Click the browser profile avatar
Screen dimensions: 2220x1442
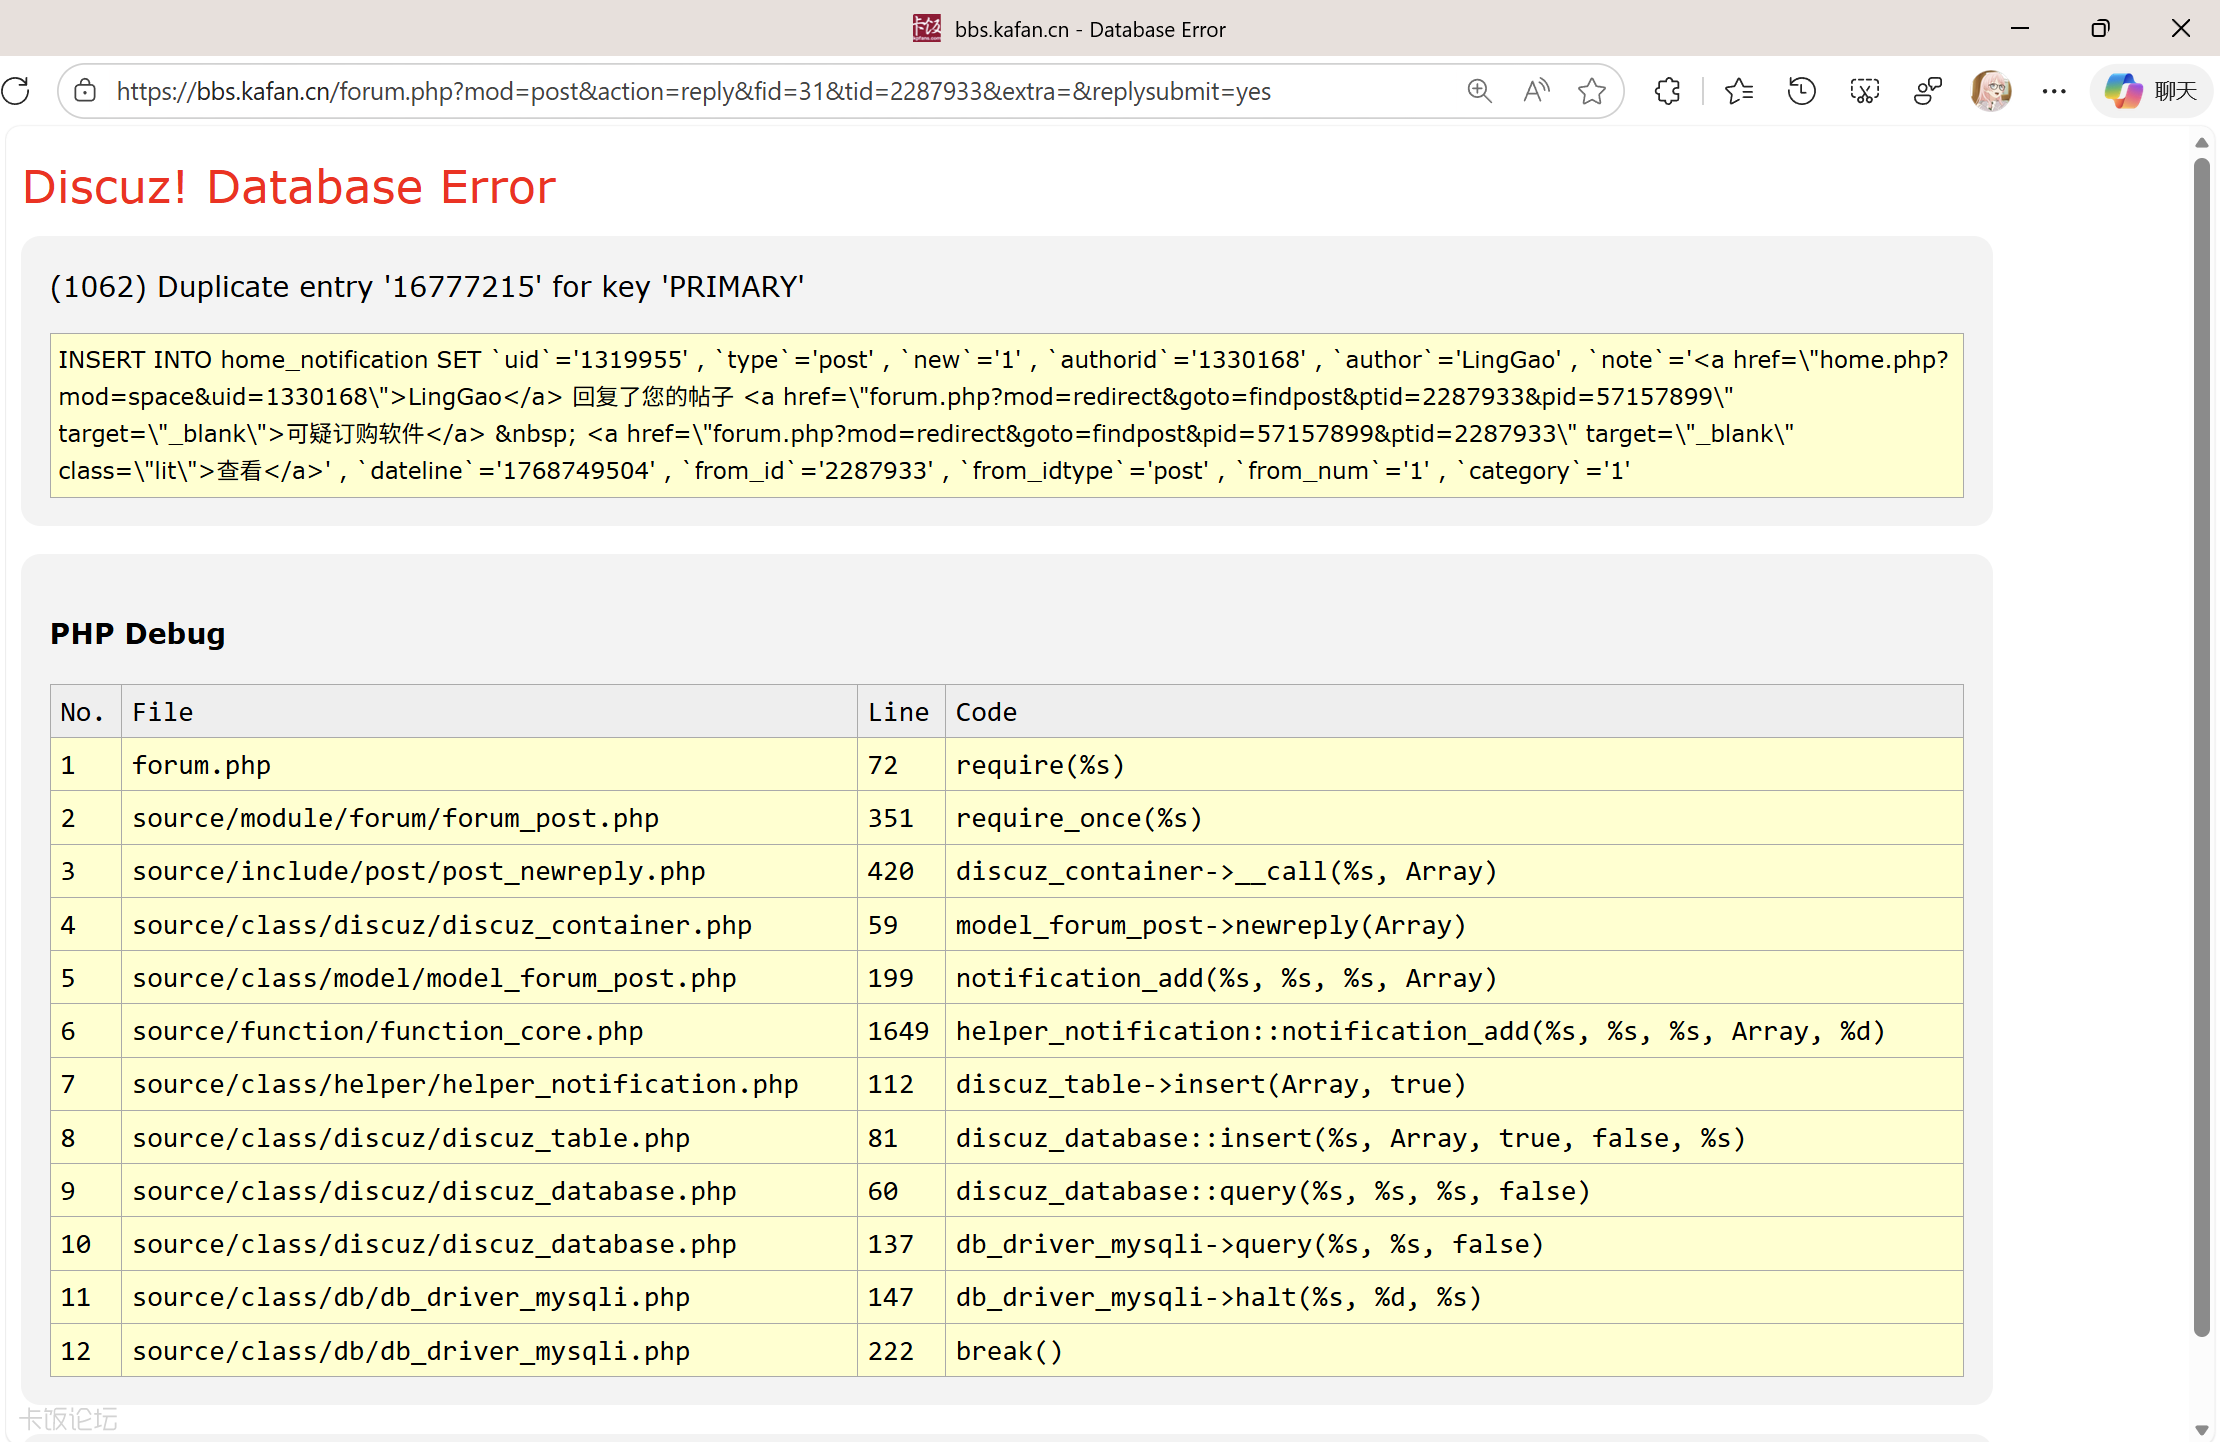(1990, 91)
